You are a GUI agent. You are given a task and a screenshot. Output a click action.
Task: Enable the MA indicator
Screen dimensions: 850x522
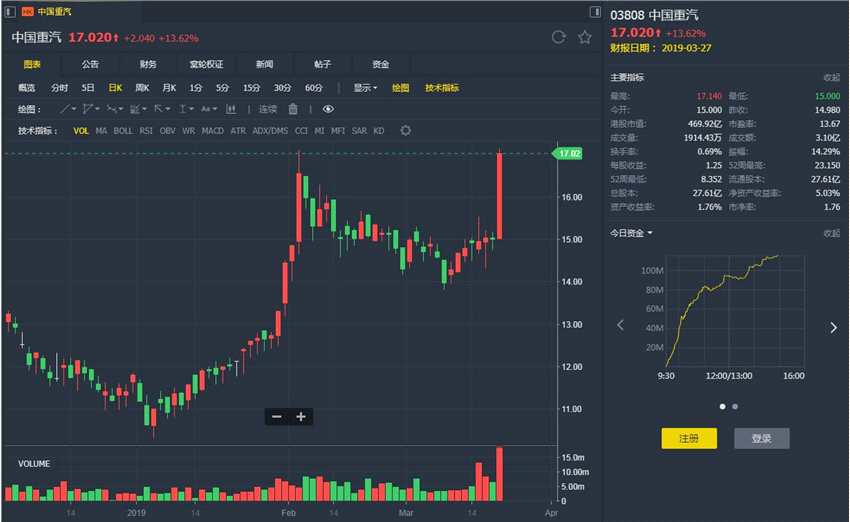(101, 131)
